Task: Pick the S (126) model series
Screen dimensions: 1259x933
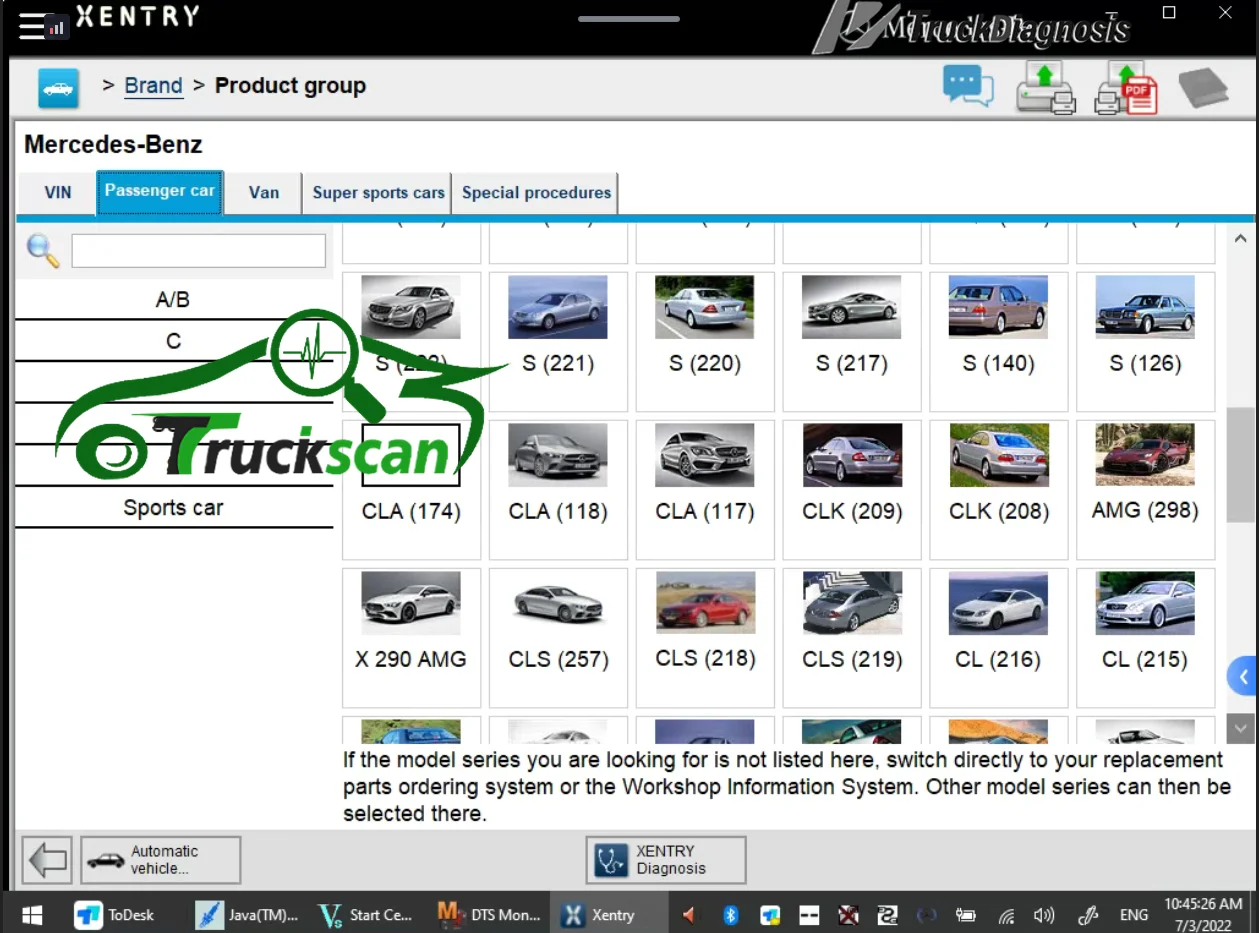Action: click(1146, 342)
